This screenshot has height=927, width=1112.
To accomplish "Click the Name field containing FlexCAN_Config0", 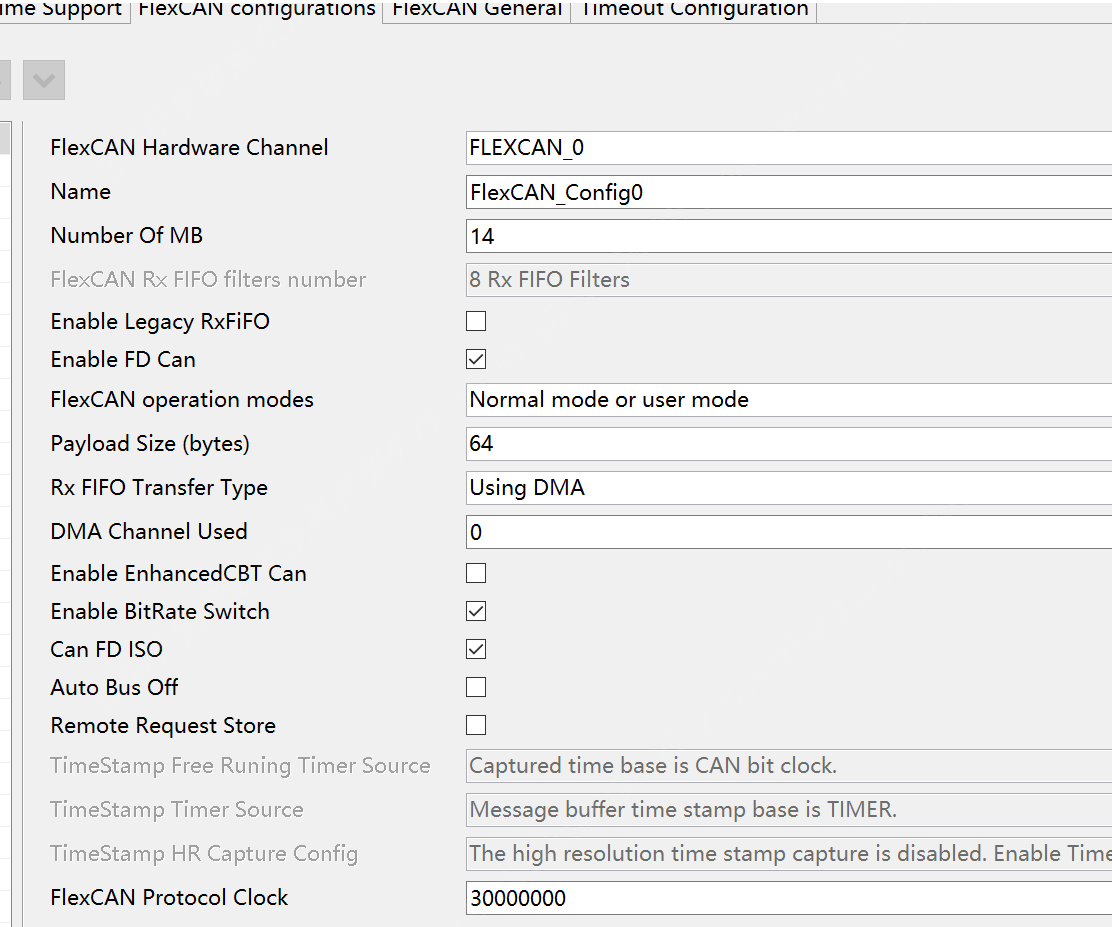I will (x=788, y=192).
